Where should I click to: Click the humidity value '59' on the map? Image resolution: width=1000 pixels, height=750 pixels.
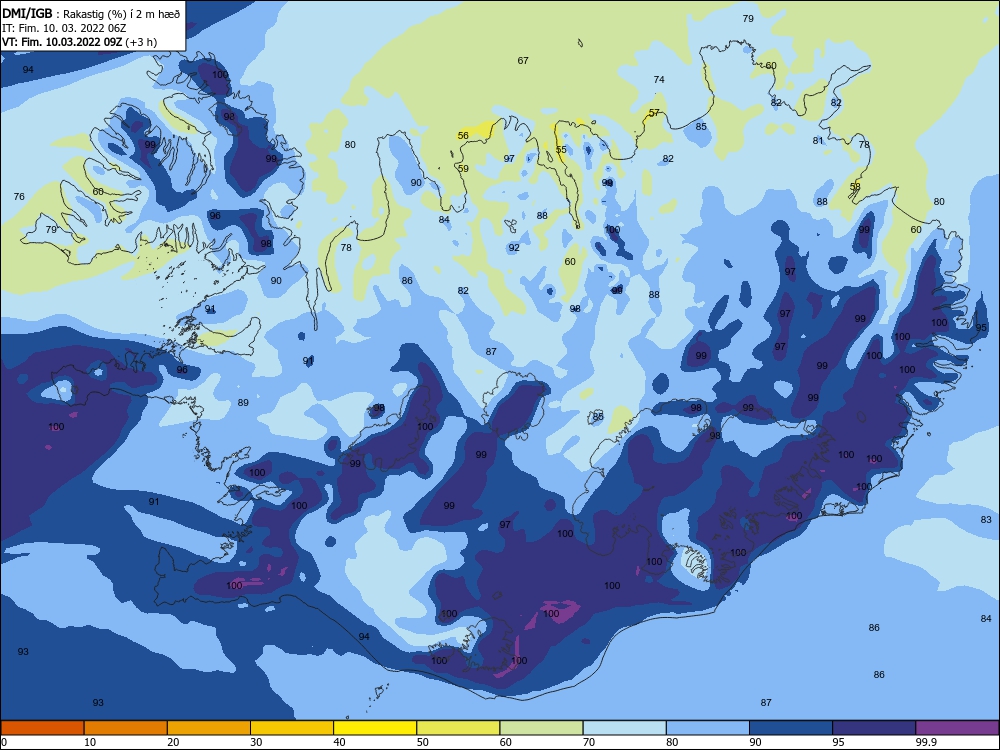tap(463, 169)
